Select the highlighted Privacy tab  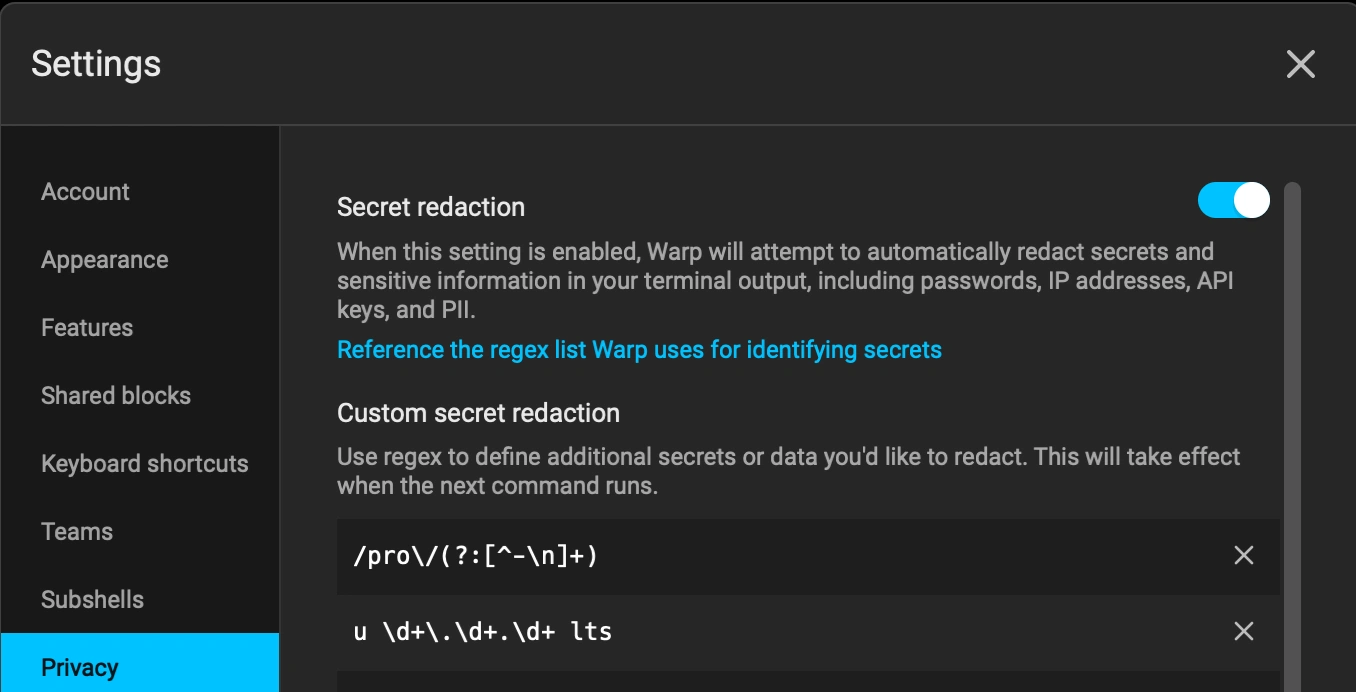tap(80, 668)
